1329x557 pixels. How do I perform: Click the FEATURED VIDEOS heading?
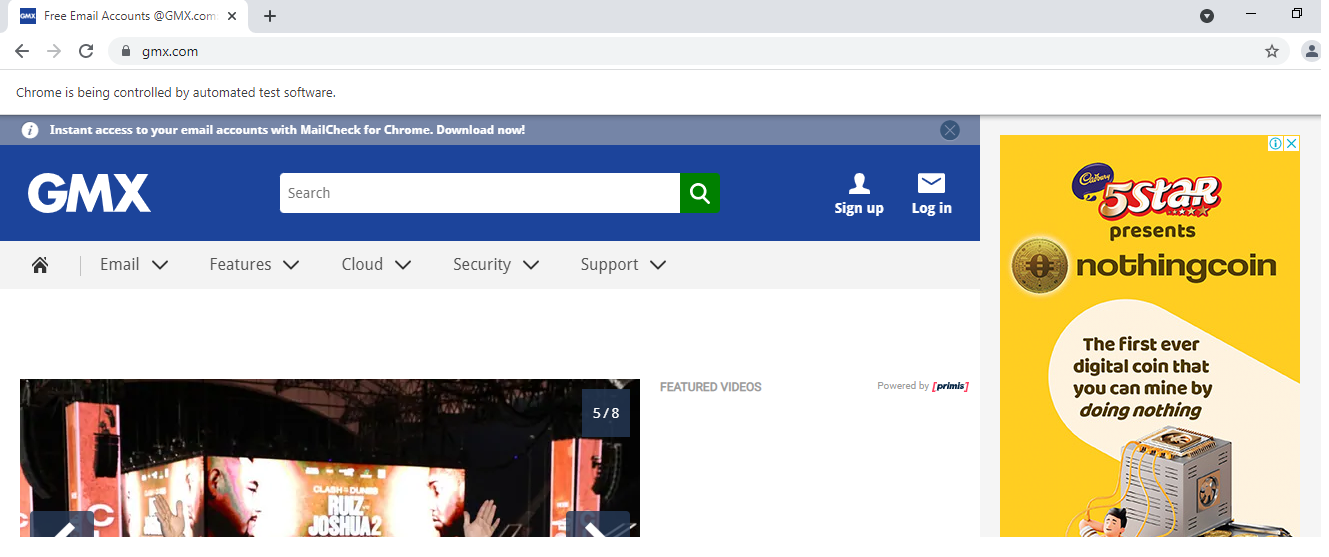tap(711, 387)
